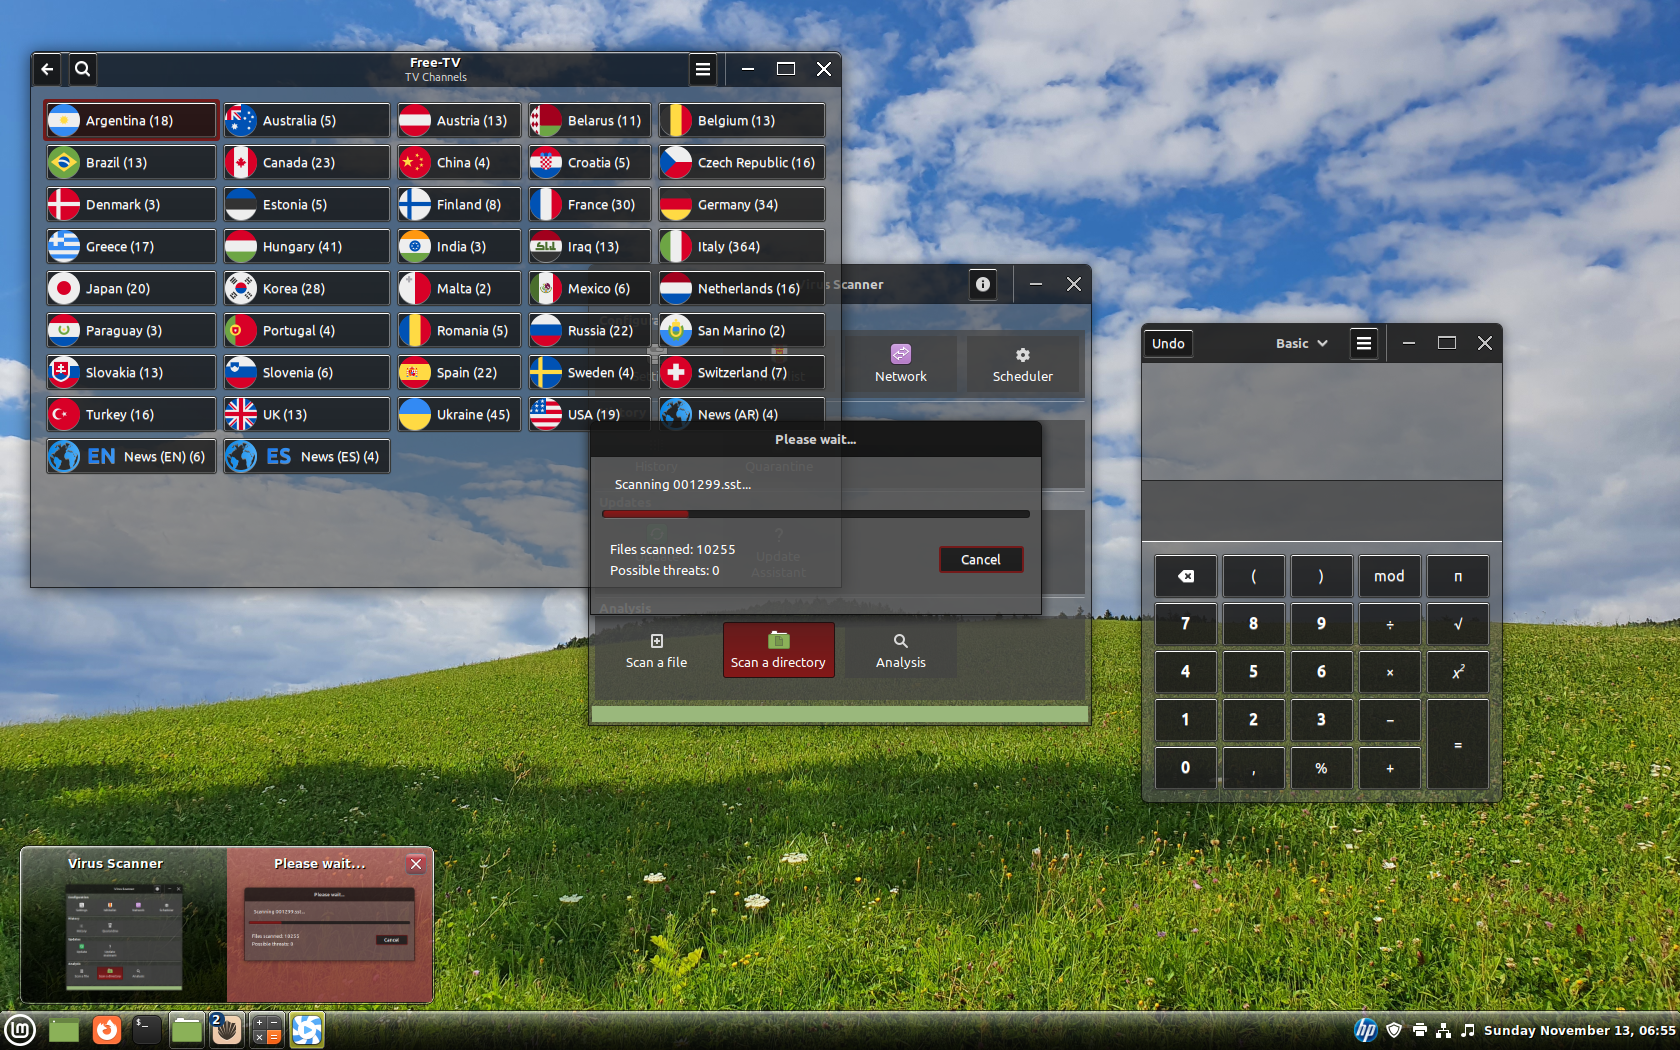The image size is (1680, 1050).
Task: Open Free-TV hamburger menu
Action: pyautogui.click(x=703, y=69)
